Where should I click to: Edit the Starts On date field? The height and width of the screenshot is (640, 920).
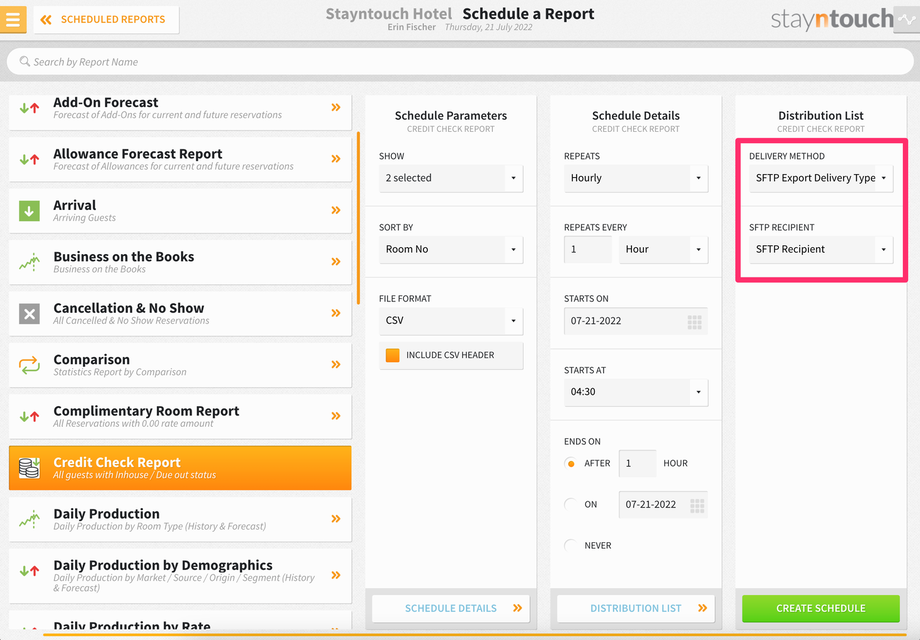pyautogui.click(x=636, y=321)
